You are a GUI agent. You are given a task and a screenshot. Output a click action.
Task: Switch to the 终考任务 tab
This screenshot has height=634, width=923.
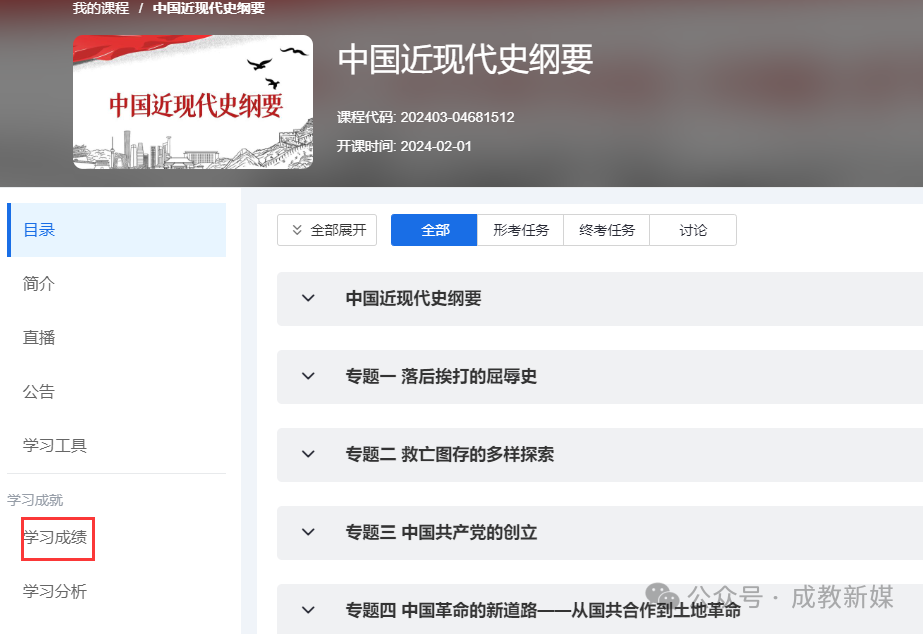[x=607, y=230]
